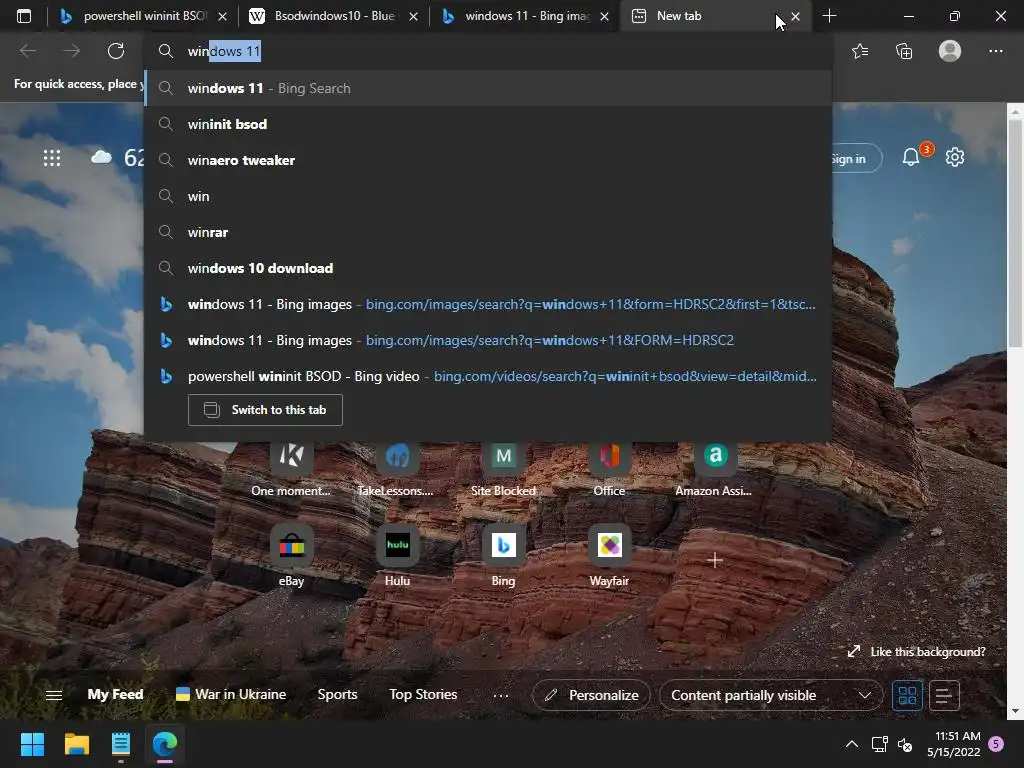This screenshot has width=1024, height=768.
Task: Select windows 11 Bing Search suggestion
Action: click(x=487, y=88)
